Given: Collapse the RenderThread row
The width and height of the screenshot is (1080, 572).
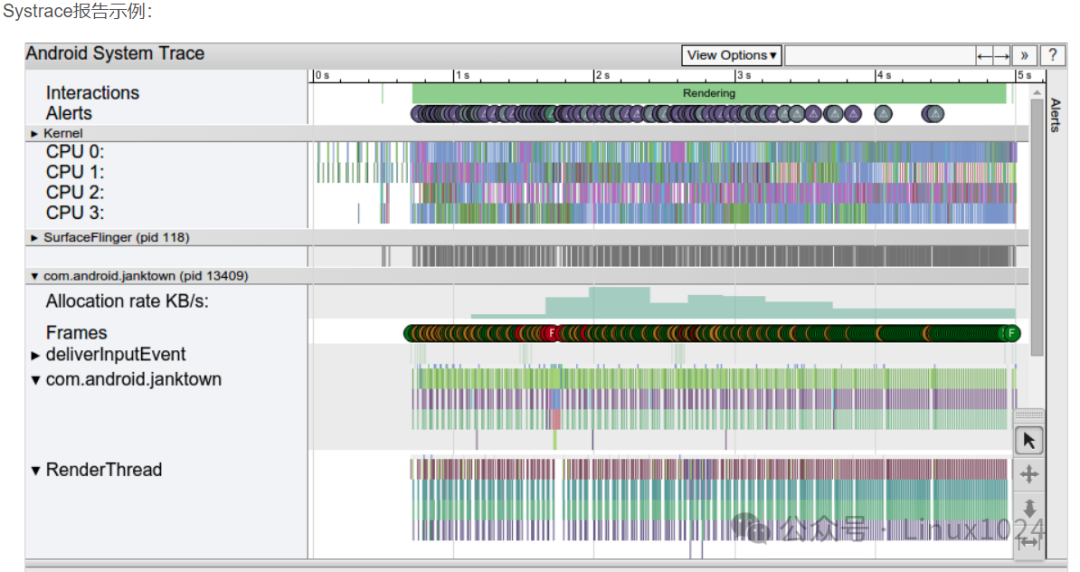Looking at the screenshot, I should [x=35, y=471].
